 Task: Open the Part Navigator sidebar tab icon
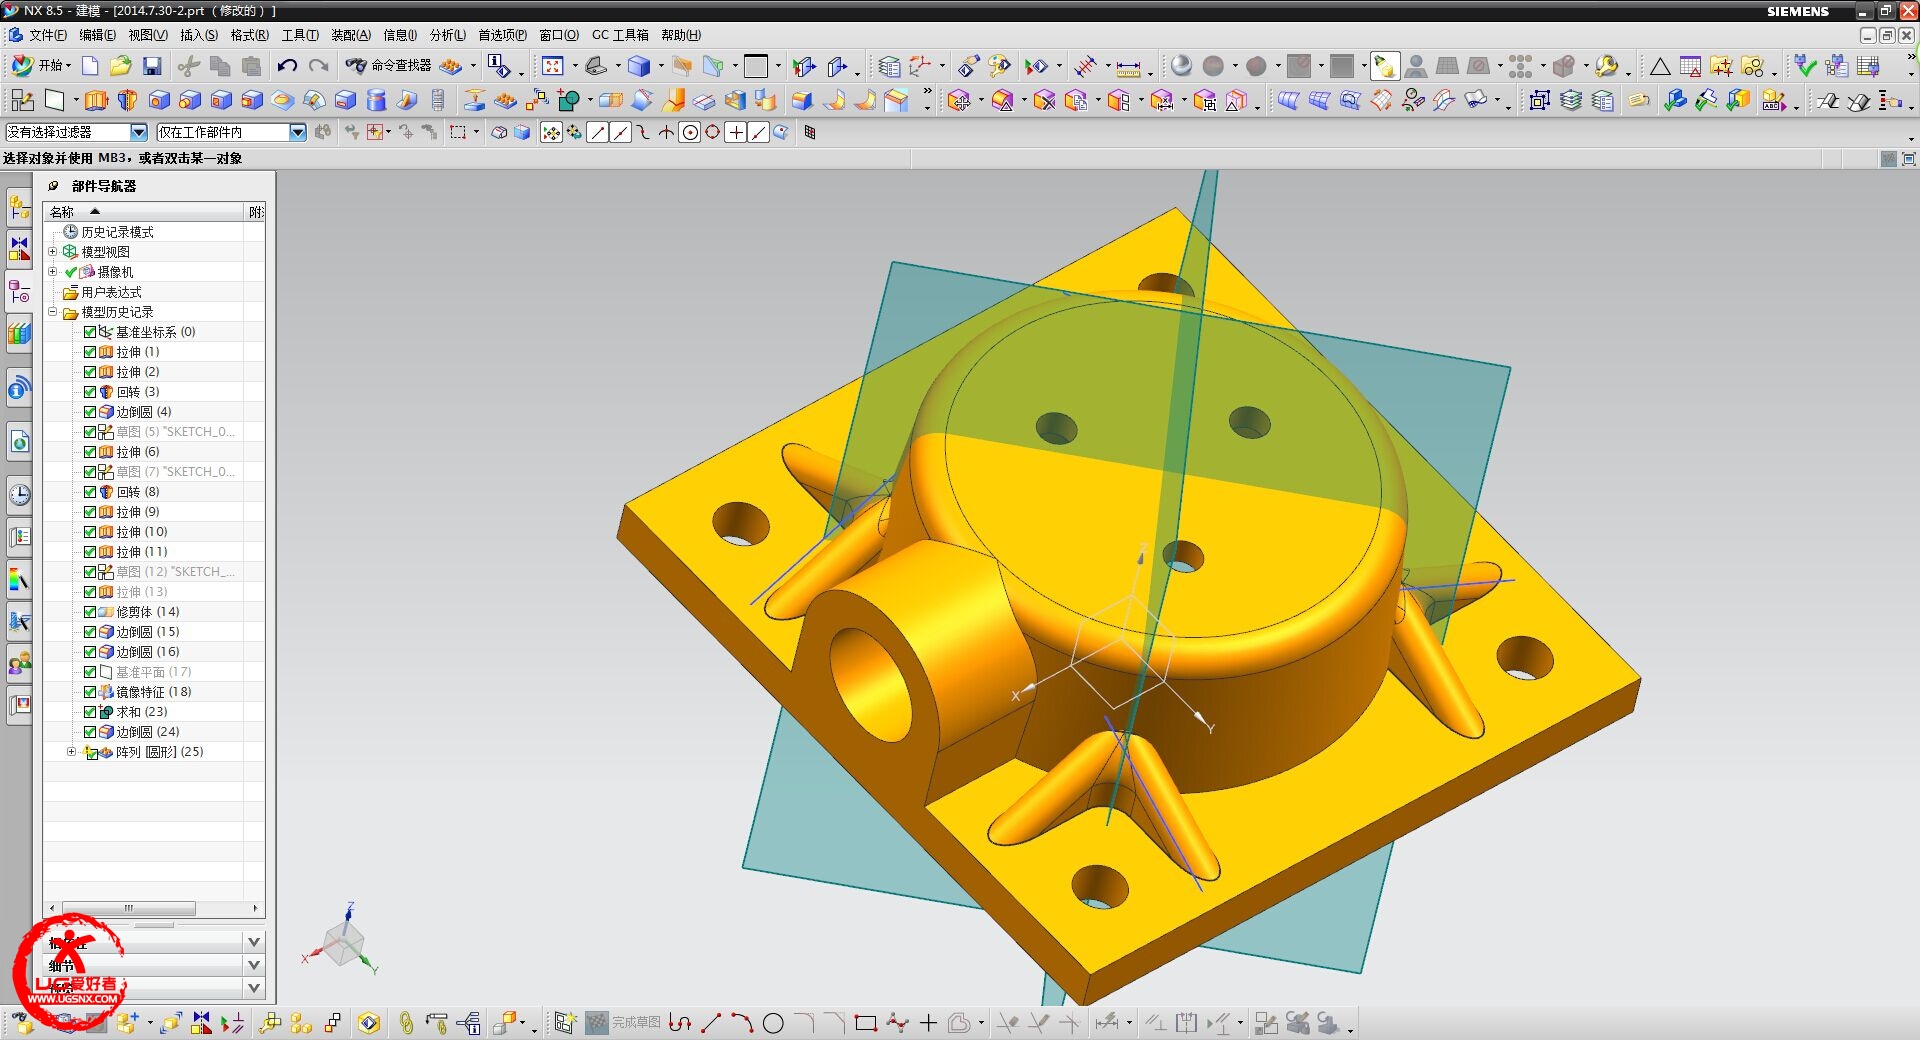19,291
